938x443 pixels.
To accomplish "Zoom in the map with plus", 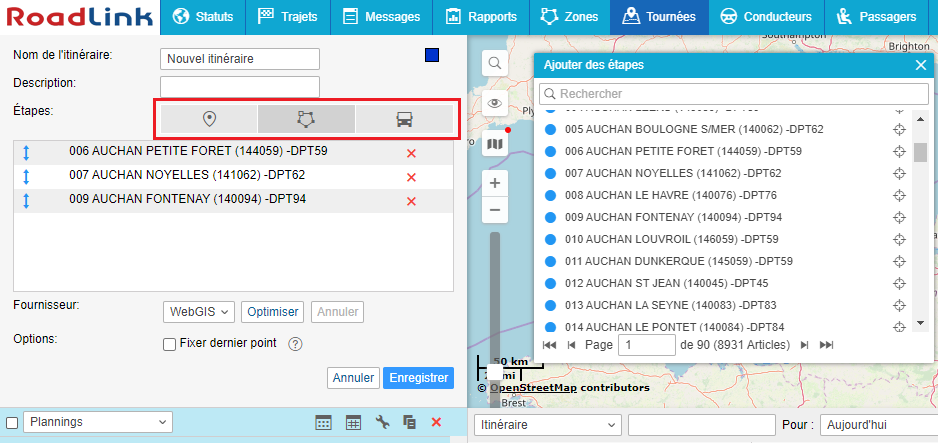I will click(495, 184).
